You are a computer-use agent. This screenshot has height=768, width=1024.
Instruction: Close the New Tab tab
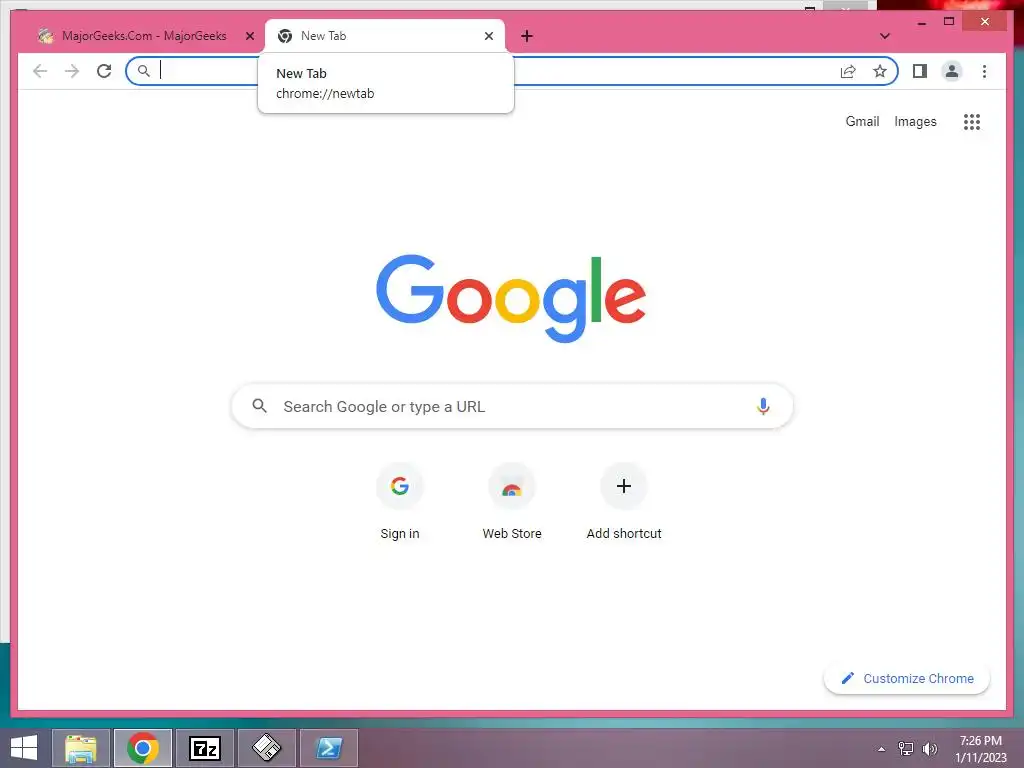point(488,36)
